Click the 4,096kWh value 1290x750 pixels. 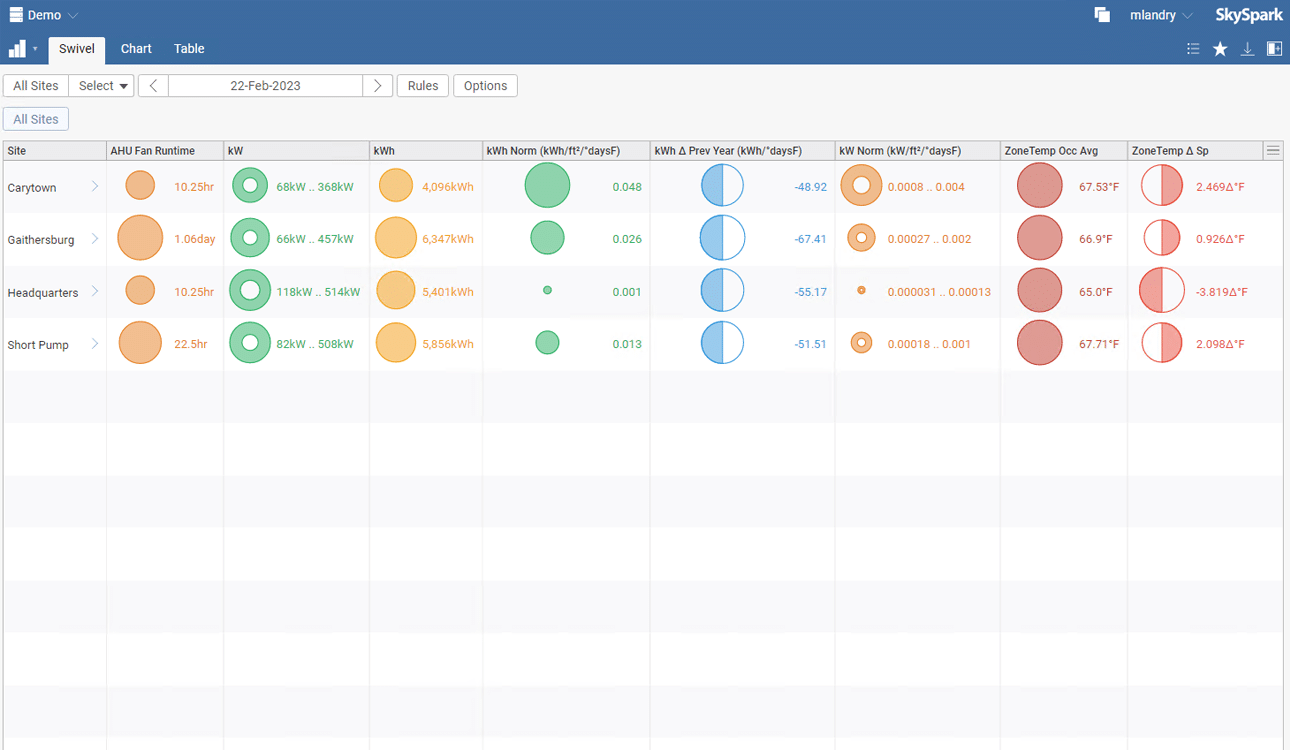(x=448, y=186)
